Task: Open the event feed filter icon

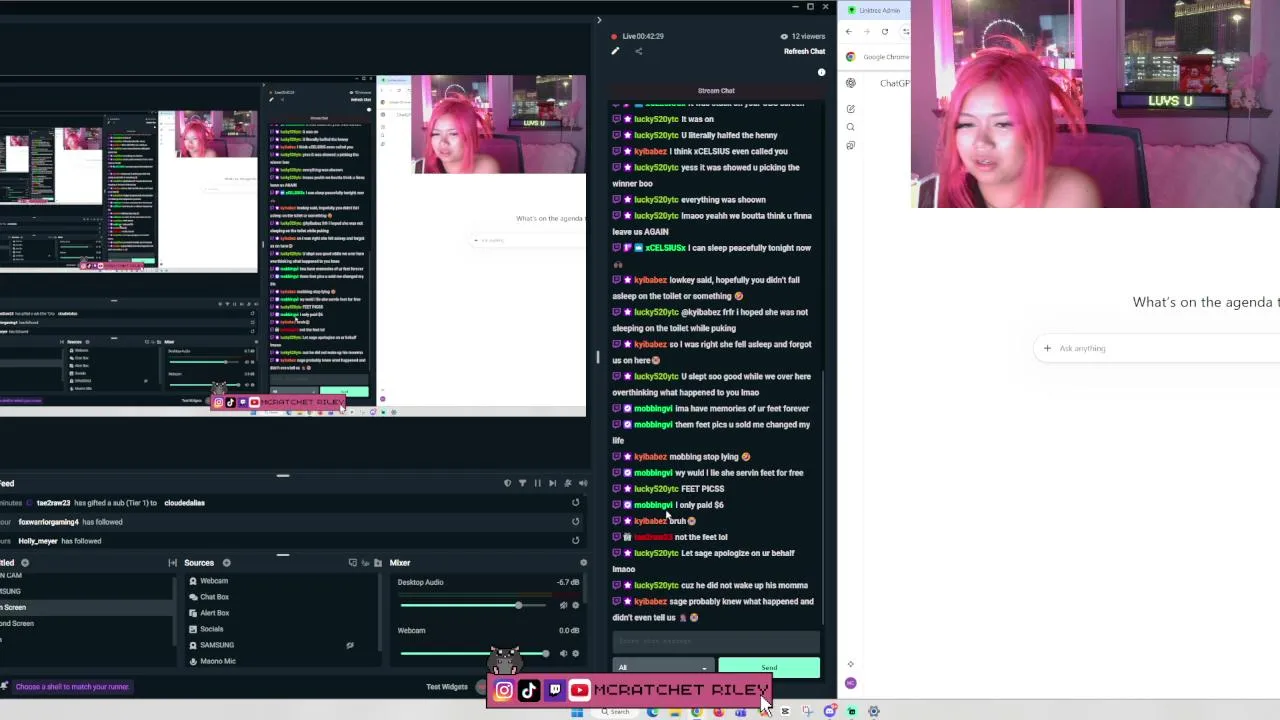Action: click(522, 483)
